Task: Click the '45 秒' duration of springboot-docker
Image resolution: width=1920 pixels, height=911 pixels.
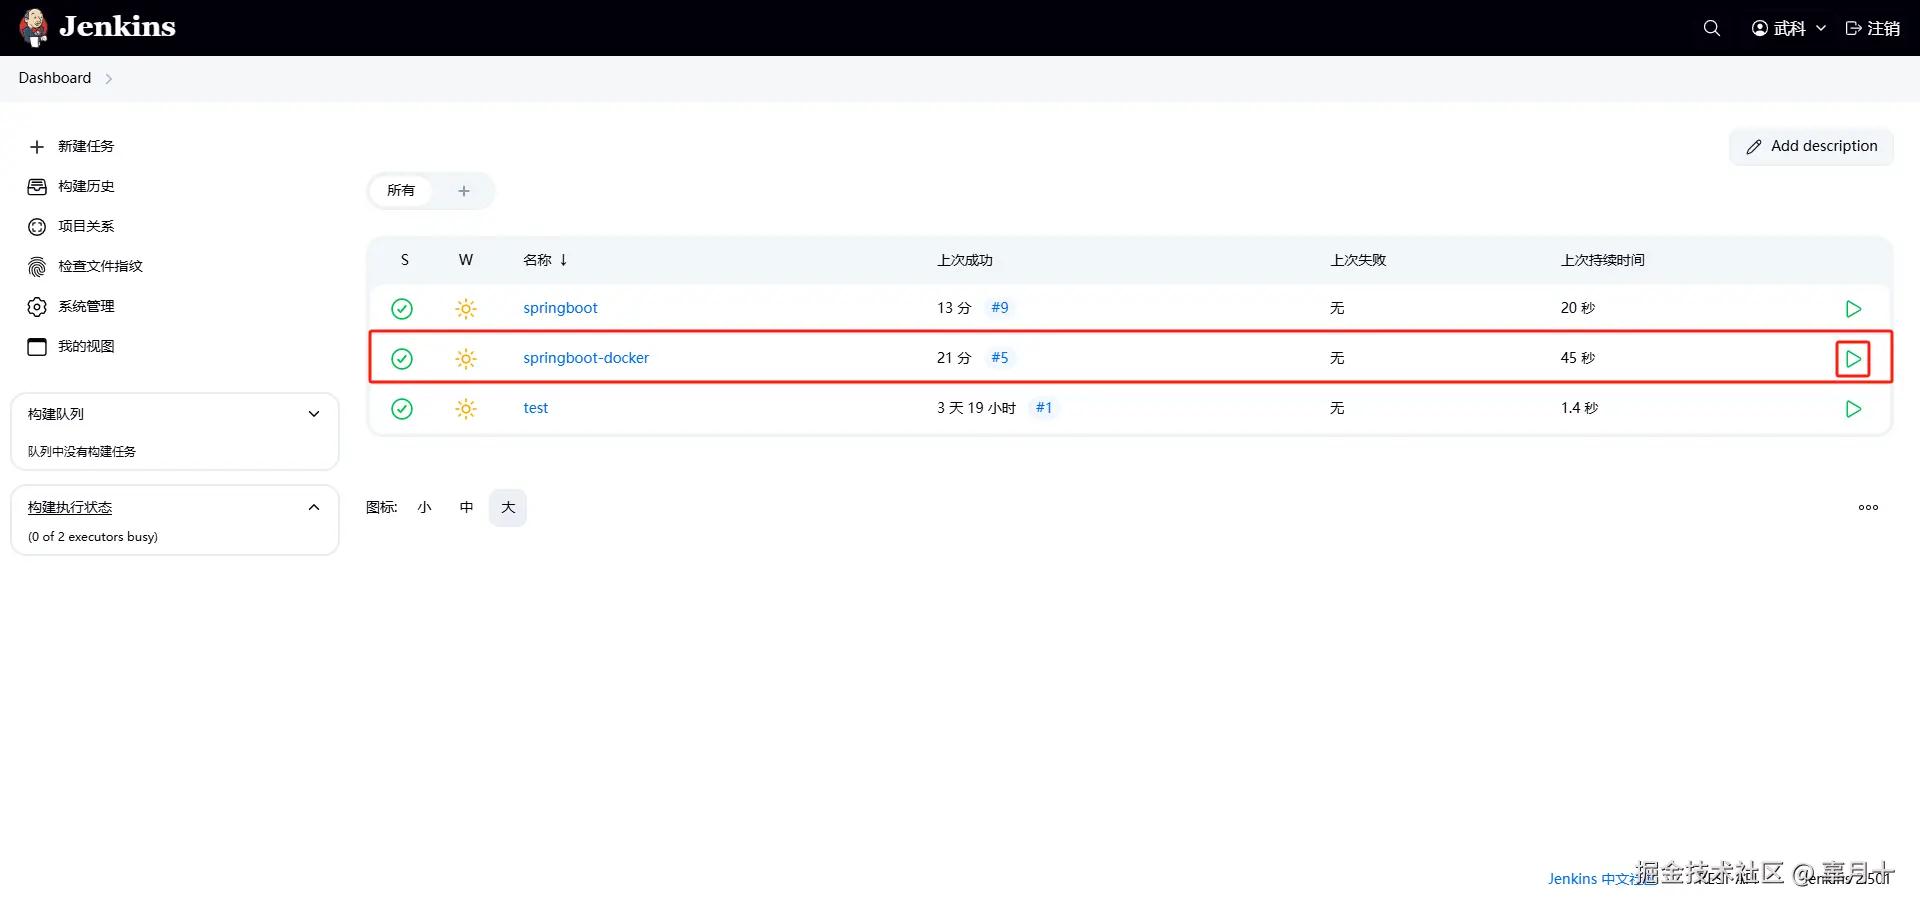Action: [1578, 358]
